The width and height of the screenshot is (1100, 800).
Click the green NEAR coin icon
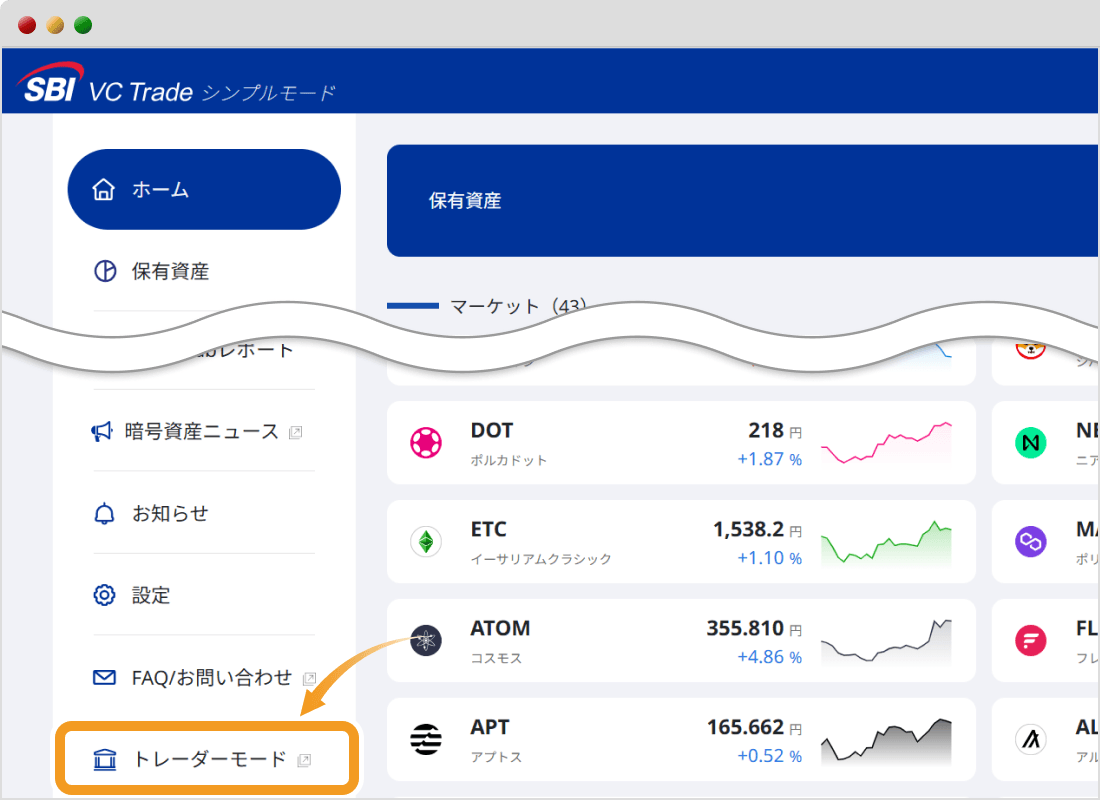point(1031,443)
